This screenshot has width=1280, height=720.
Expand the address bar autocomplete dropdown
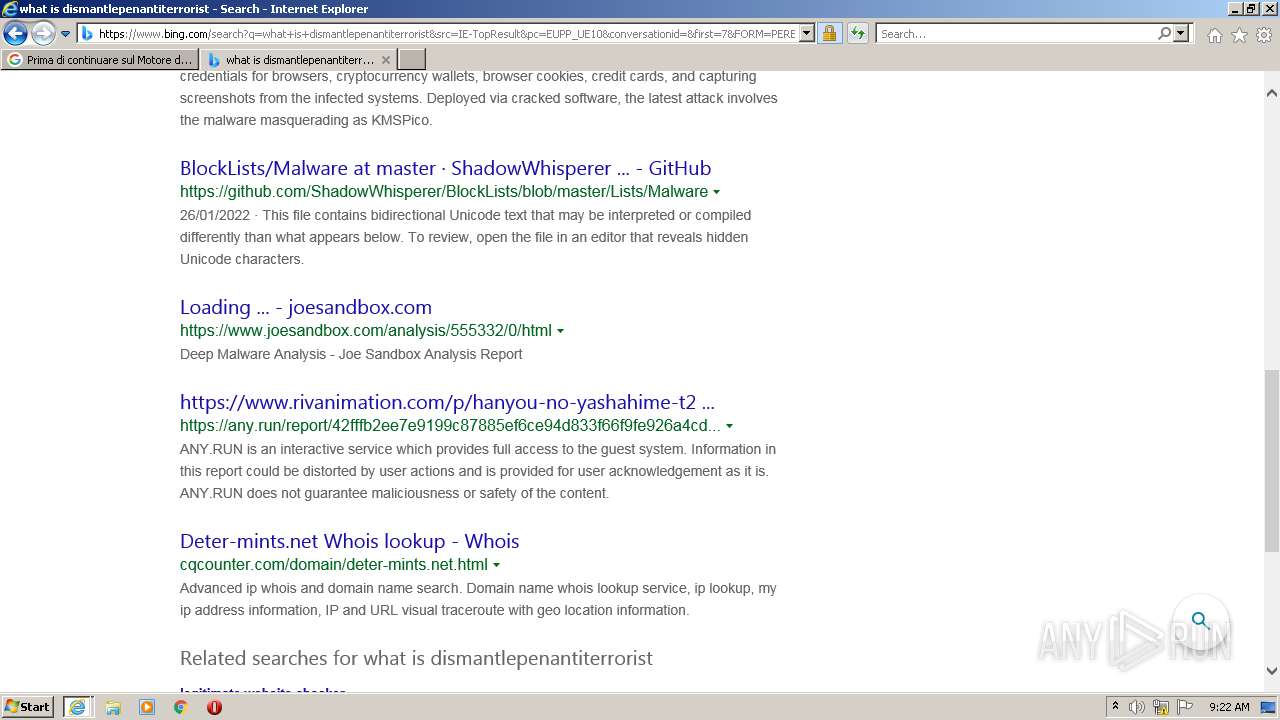point(807,34)
